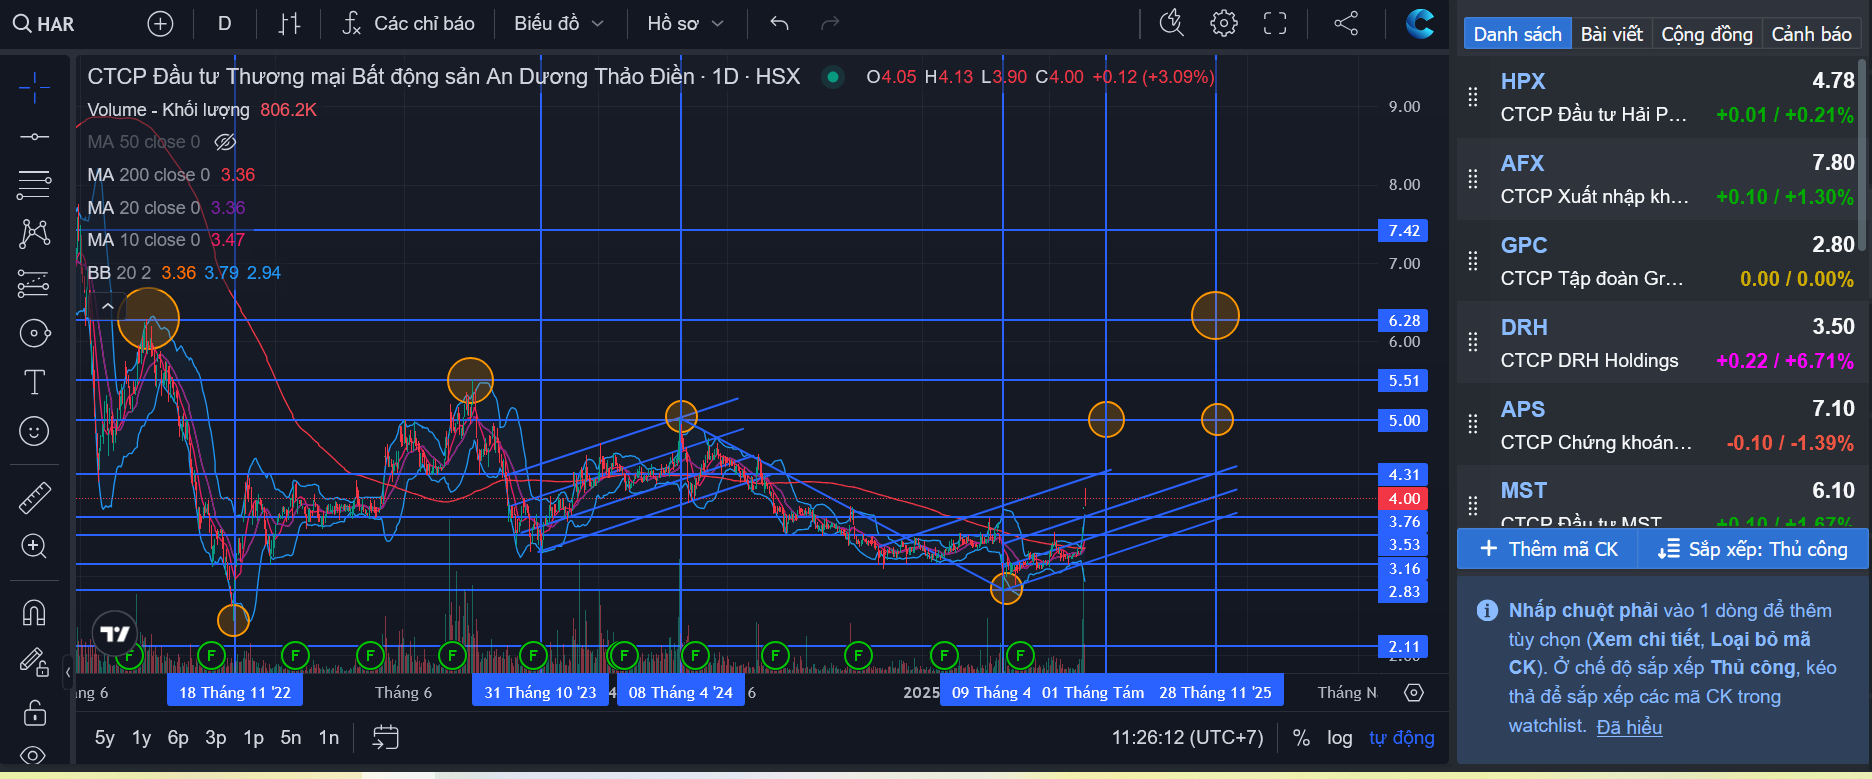Open the emoji icons tool
The height and width of the screenshot is (779, 1872).
click(34, 431)
